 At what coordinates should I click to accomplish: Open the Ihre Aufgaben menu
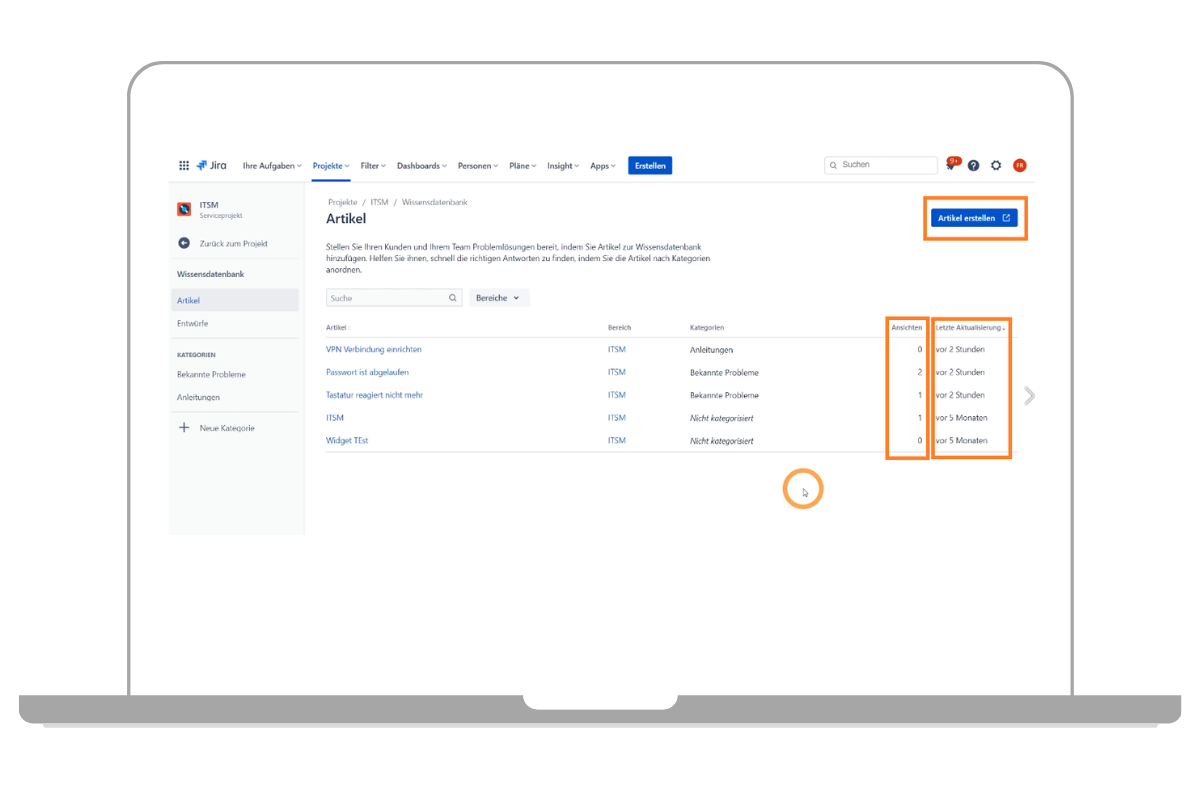click(x=271, y=166)
